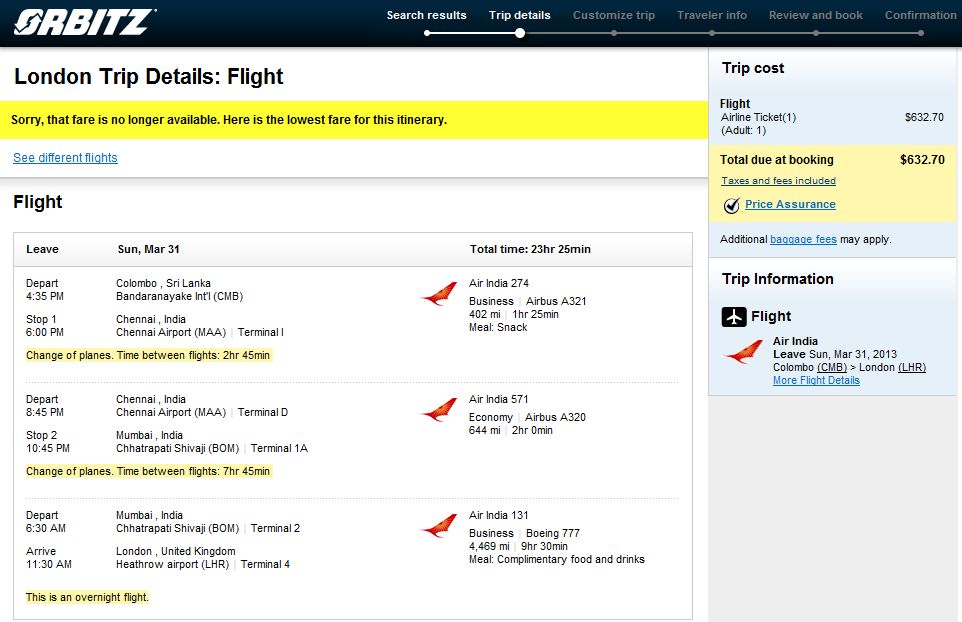The height and width of the screenshot is (622, 962).
Task: Select the Trip details step
Action: tap(520, 15)
